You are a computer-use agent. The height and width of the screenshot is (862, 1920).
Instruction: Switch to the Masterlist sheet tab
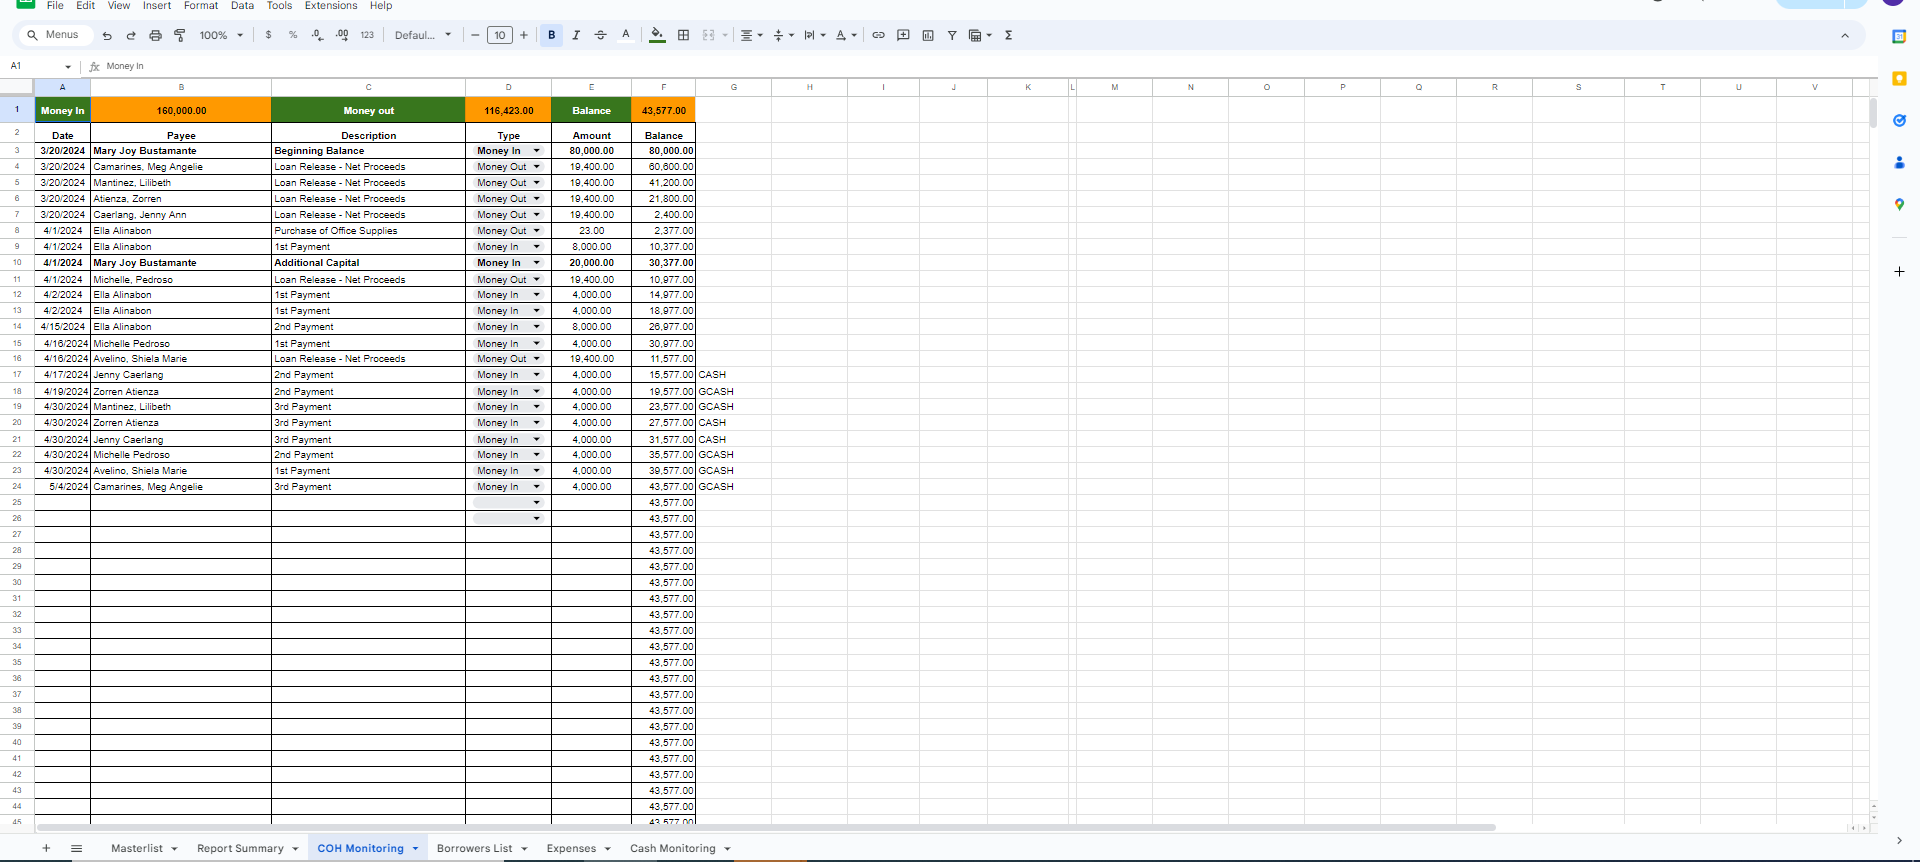[x=137, y=848]
